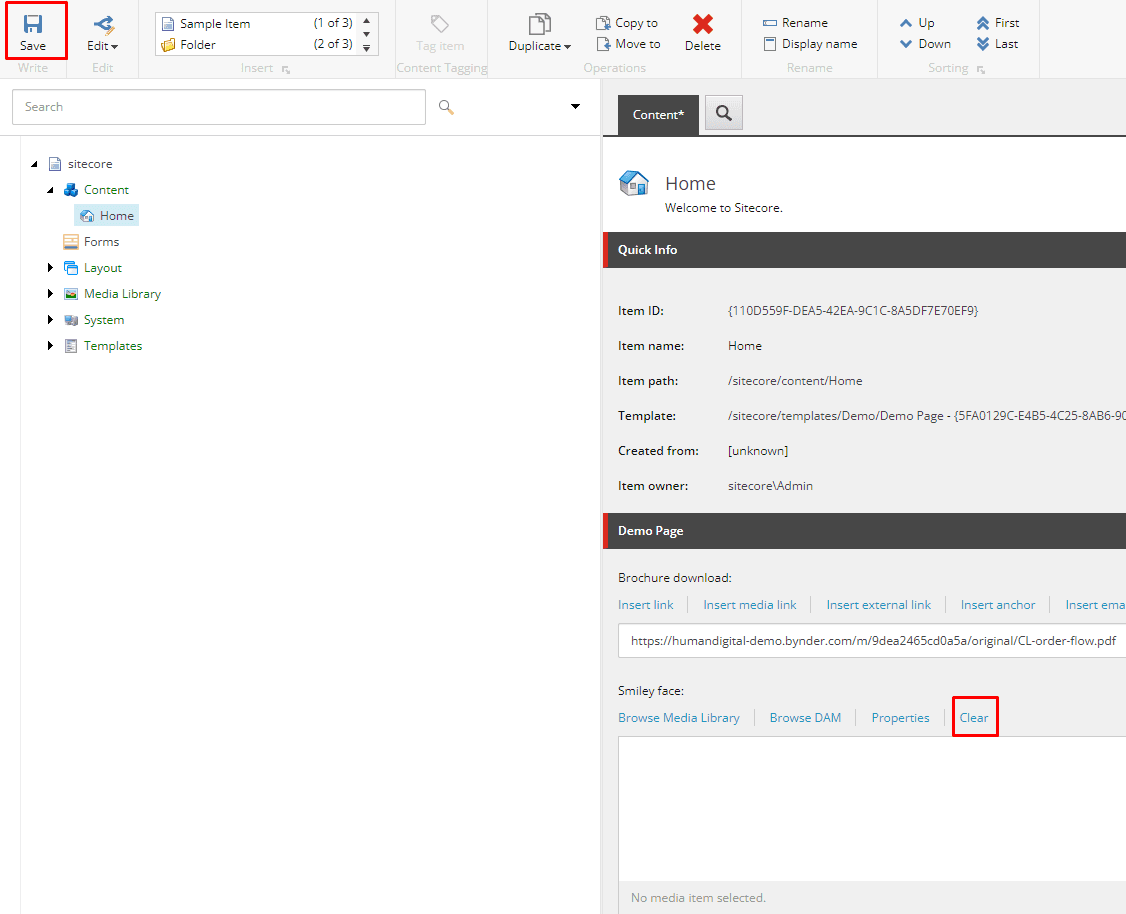The width and height of the screenshot is (1126, 914).
Task: Click the Display name icon
Action: tap(770, 44)
